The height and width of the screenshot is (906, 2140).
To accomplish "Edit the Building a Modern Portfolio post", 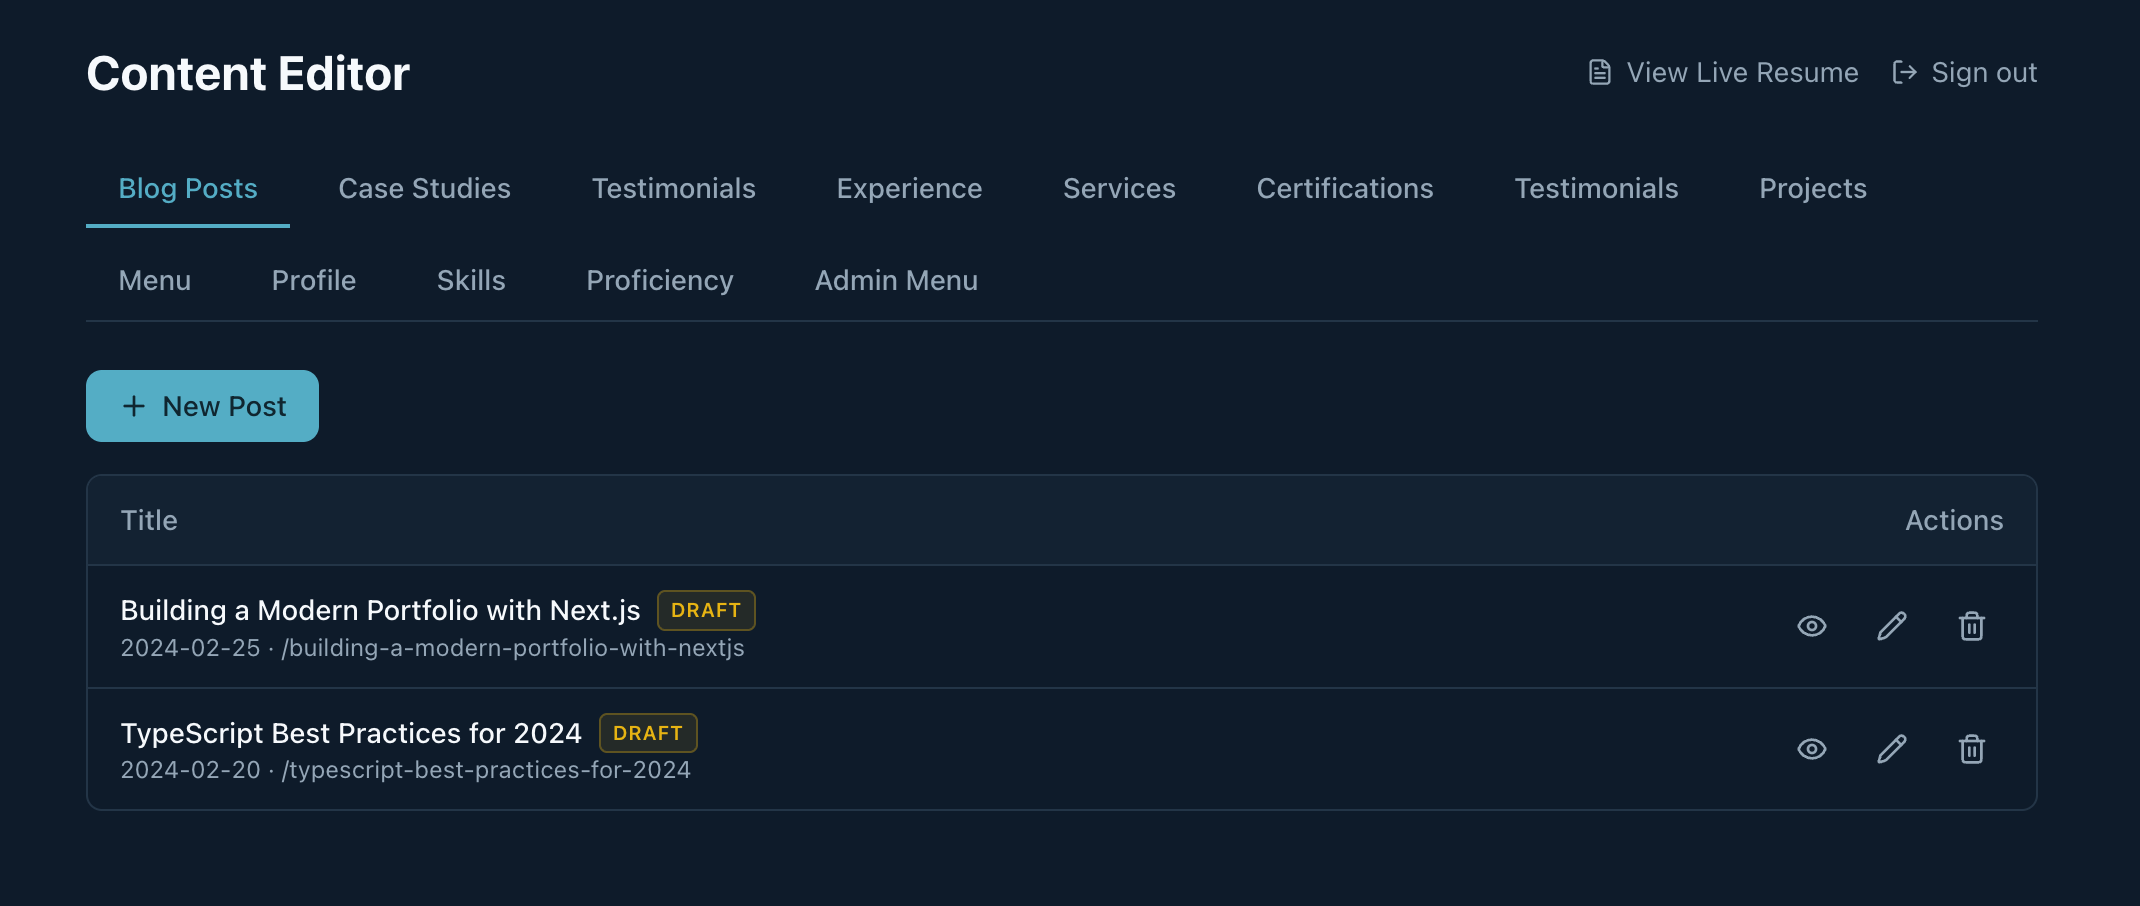I will click(1891, 626).
